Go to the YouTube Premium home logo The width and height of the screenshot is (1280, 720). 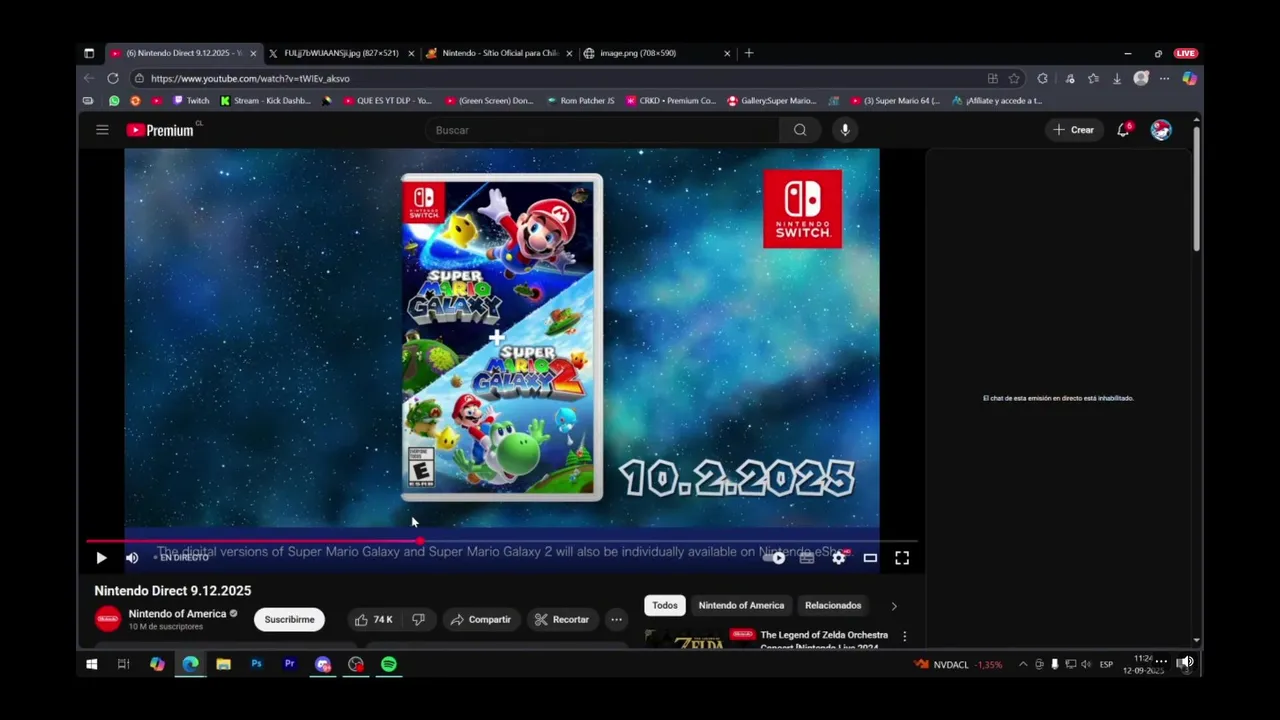tap(160, 130)
